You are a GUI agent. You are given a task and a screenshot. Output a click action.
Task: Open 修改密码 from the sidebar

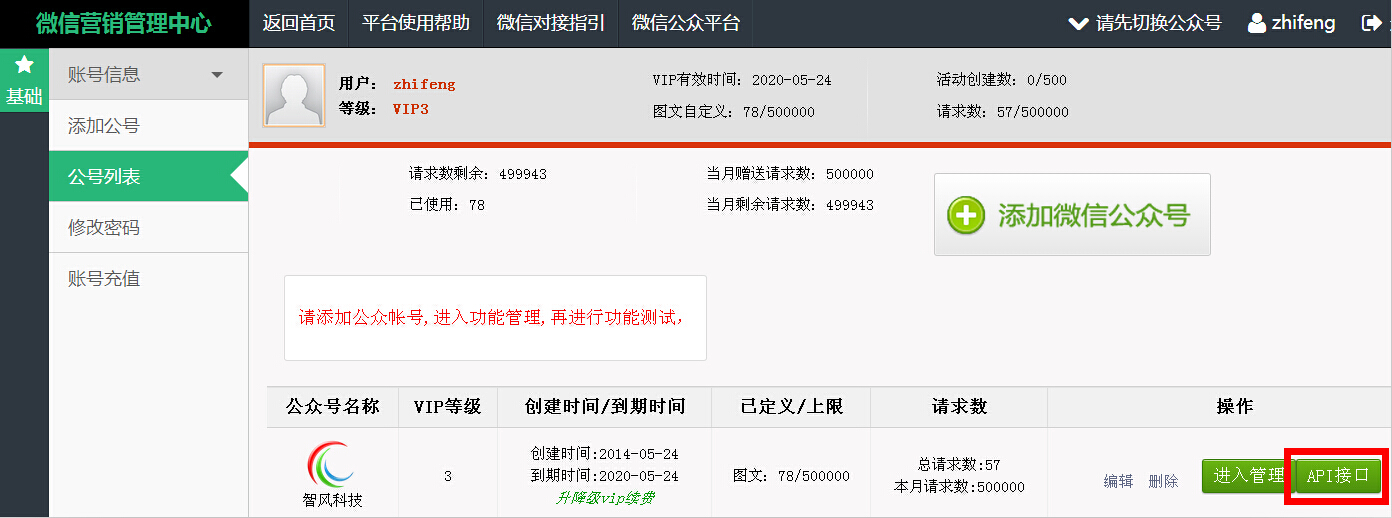pyautogui.click(x=104, y=228)
